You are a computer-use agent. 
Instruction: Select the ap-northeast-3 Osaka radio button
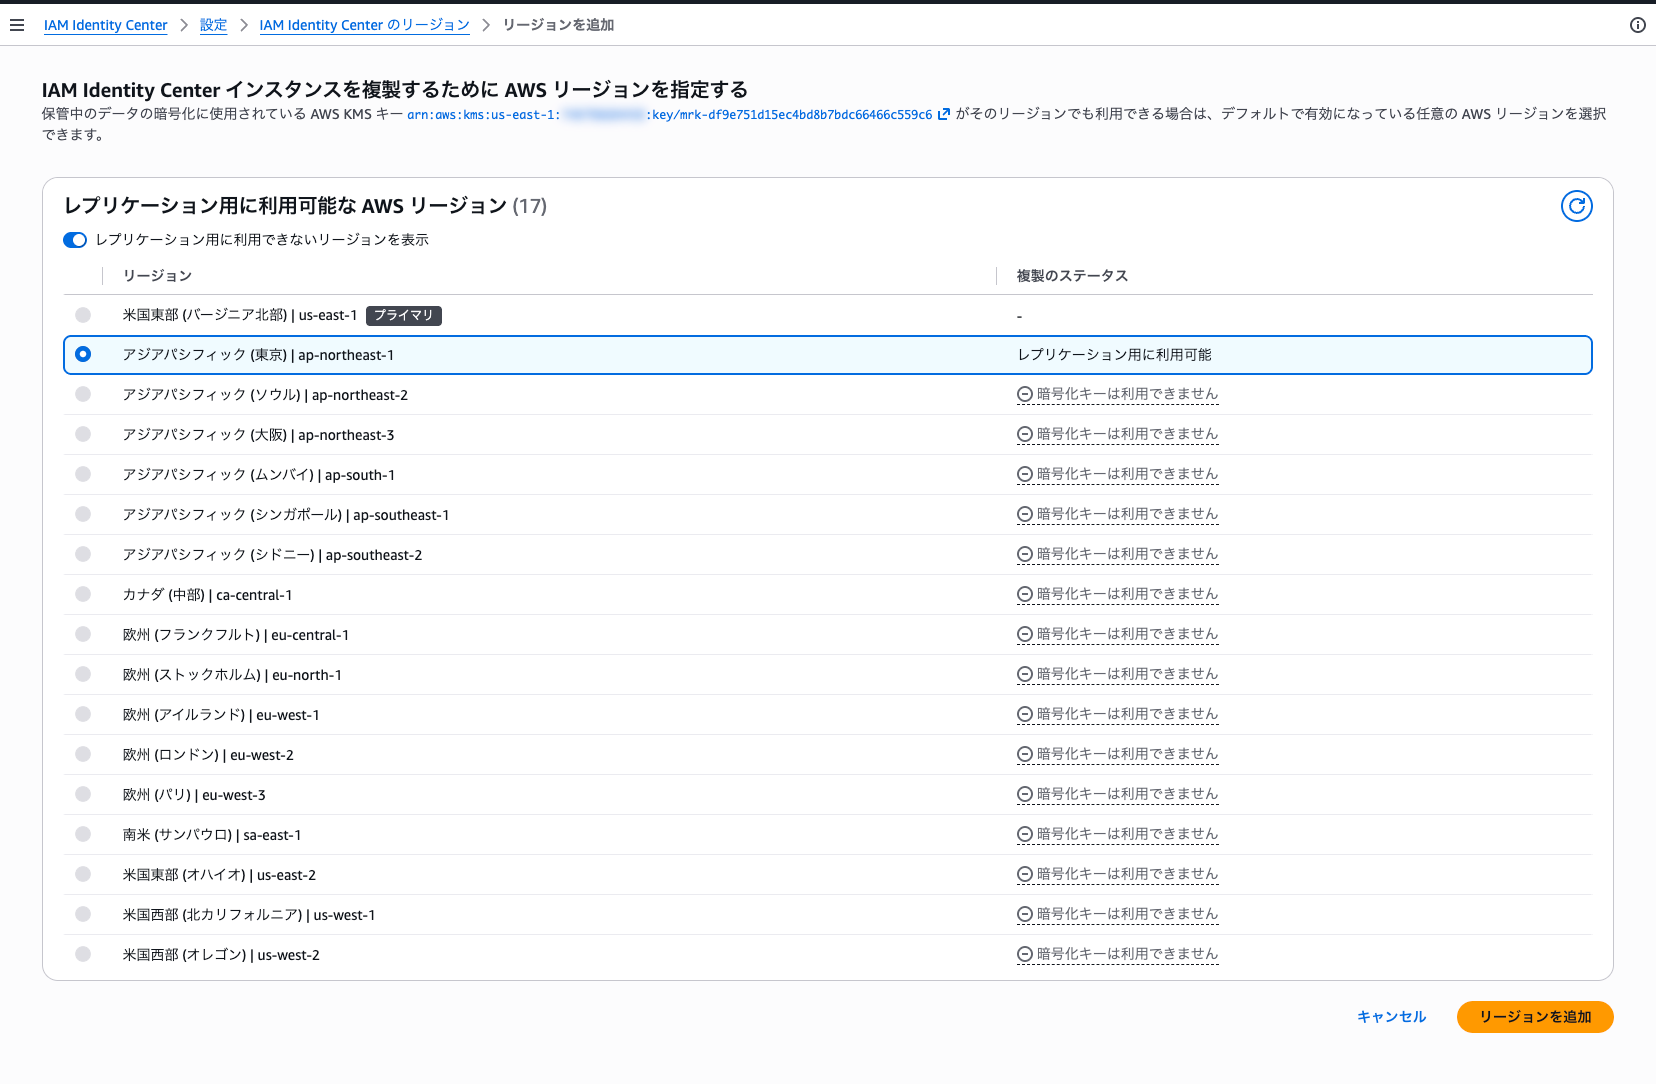(x=83, y=435)
